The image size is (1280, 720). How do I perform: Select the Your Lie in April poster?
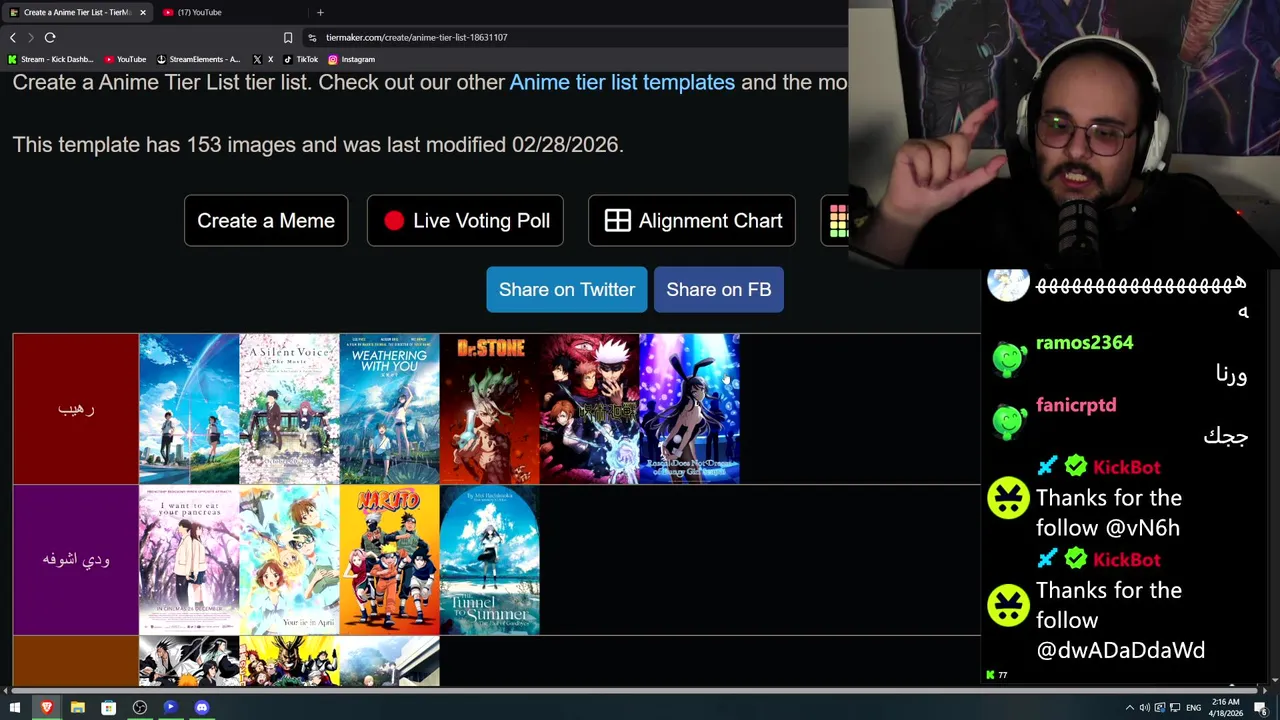289,560
